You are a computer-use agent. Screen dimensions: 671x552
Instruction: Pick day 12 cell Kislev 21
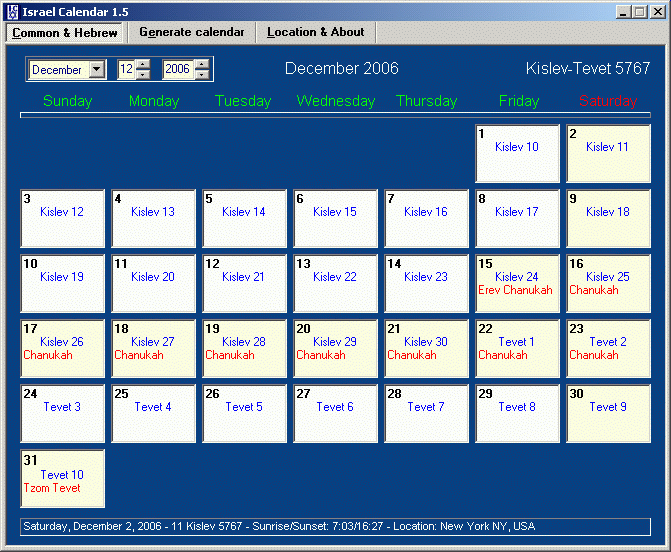click(x=244, y=284)
